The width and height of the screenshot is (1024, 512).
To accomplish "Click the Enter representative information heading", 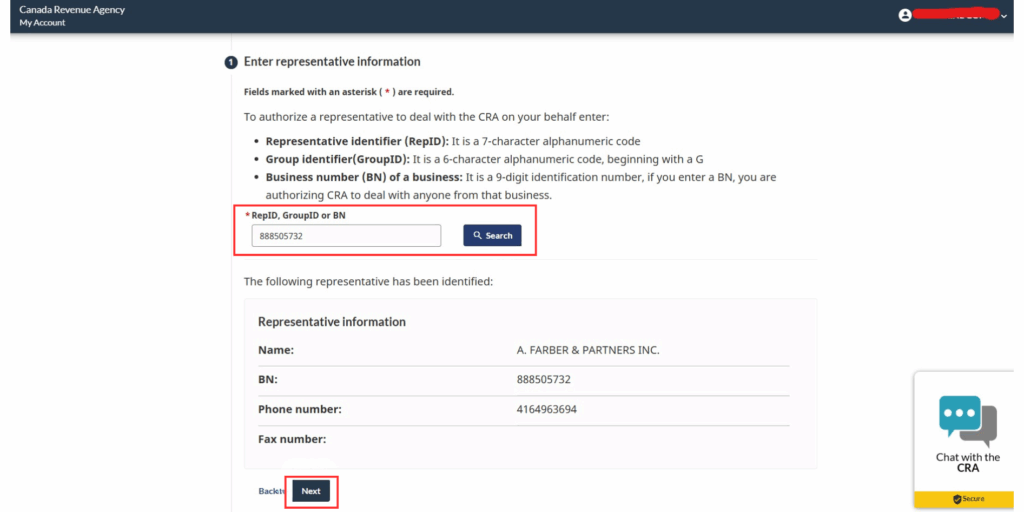I will [x=332, y=62].
